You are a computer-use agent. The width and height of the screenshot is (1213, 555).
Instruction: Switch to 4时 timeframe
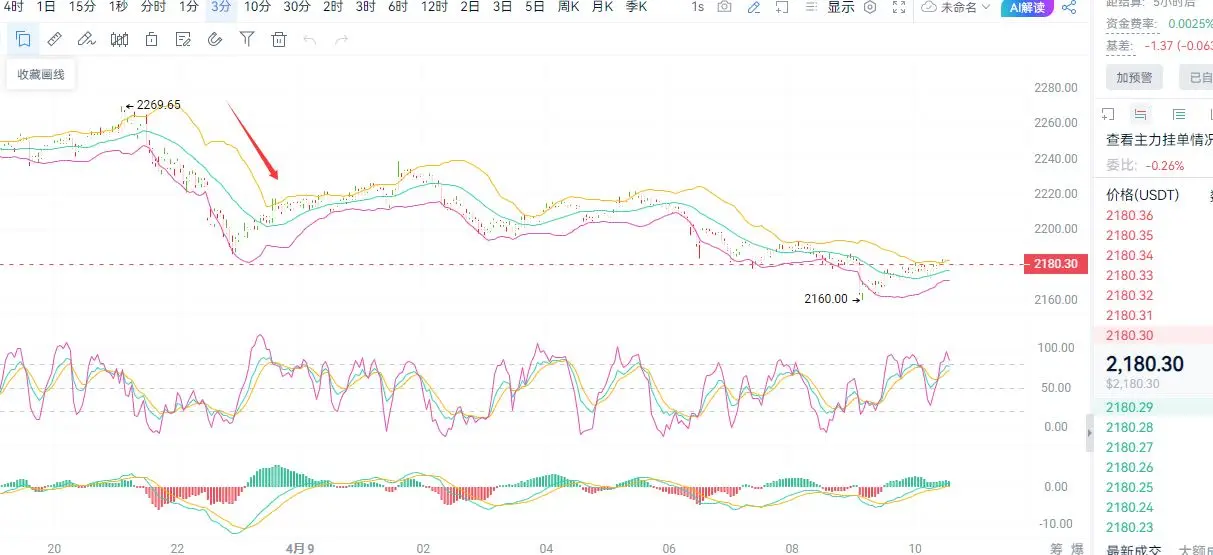tap(13, 6)
